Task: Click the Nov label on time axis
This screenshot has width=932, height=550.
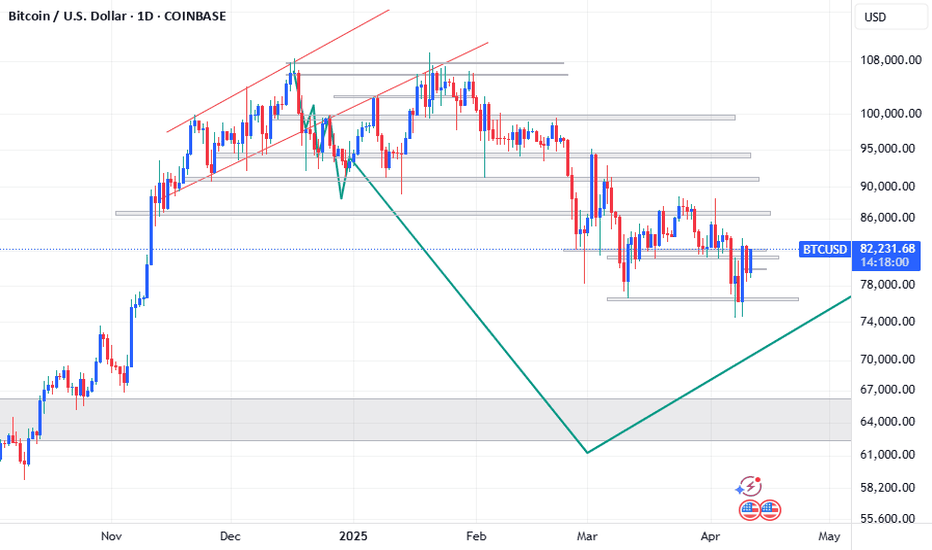Action: coord(111,536)
